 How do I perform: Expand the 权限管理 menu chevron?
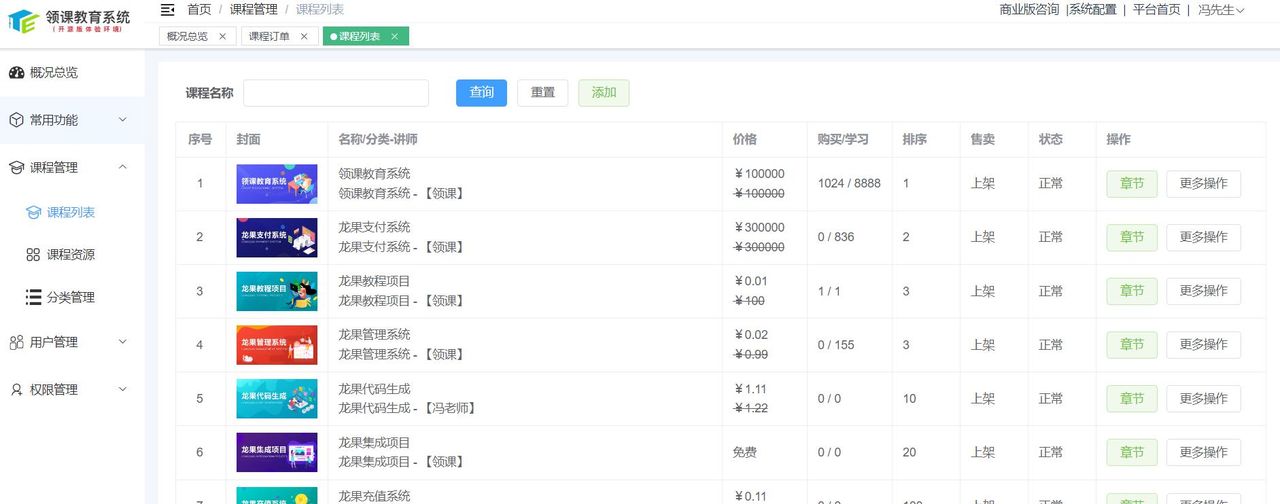tap(123, 389)
